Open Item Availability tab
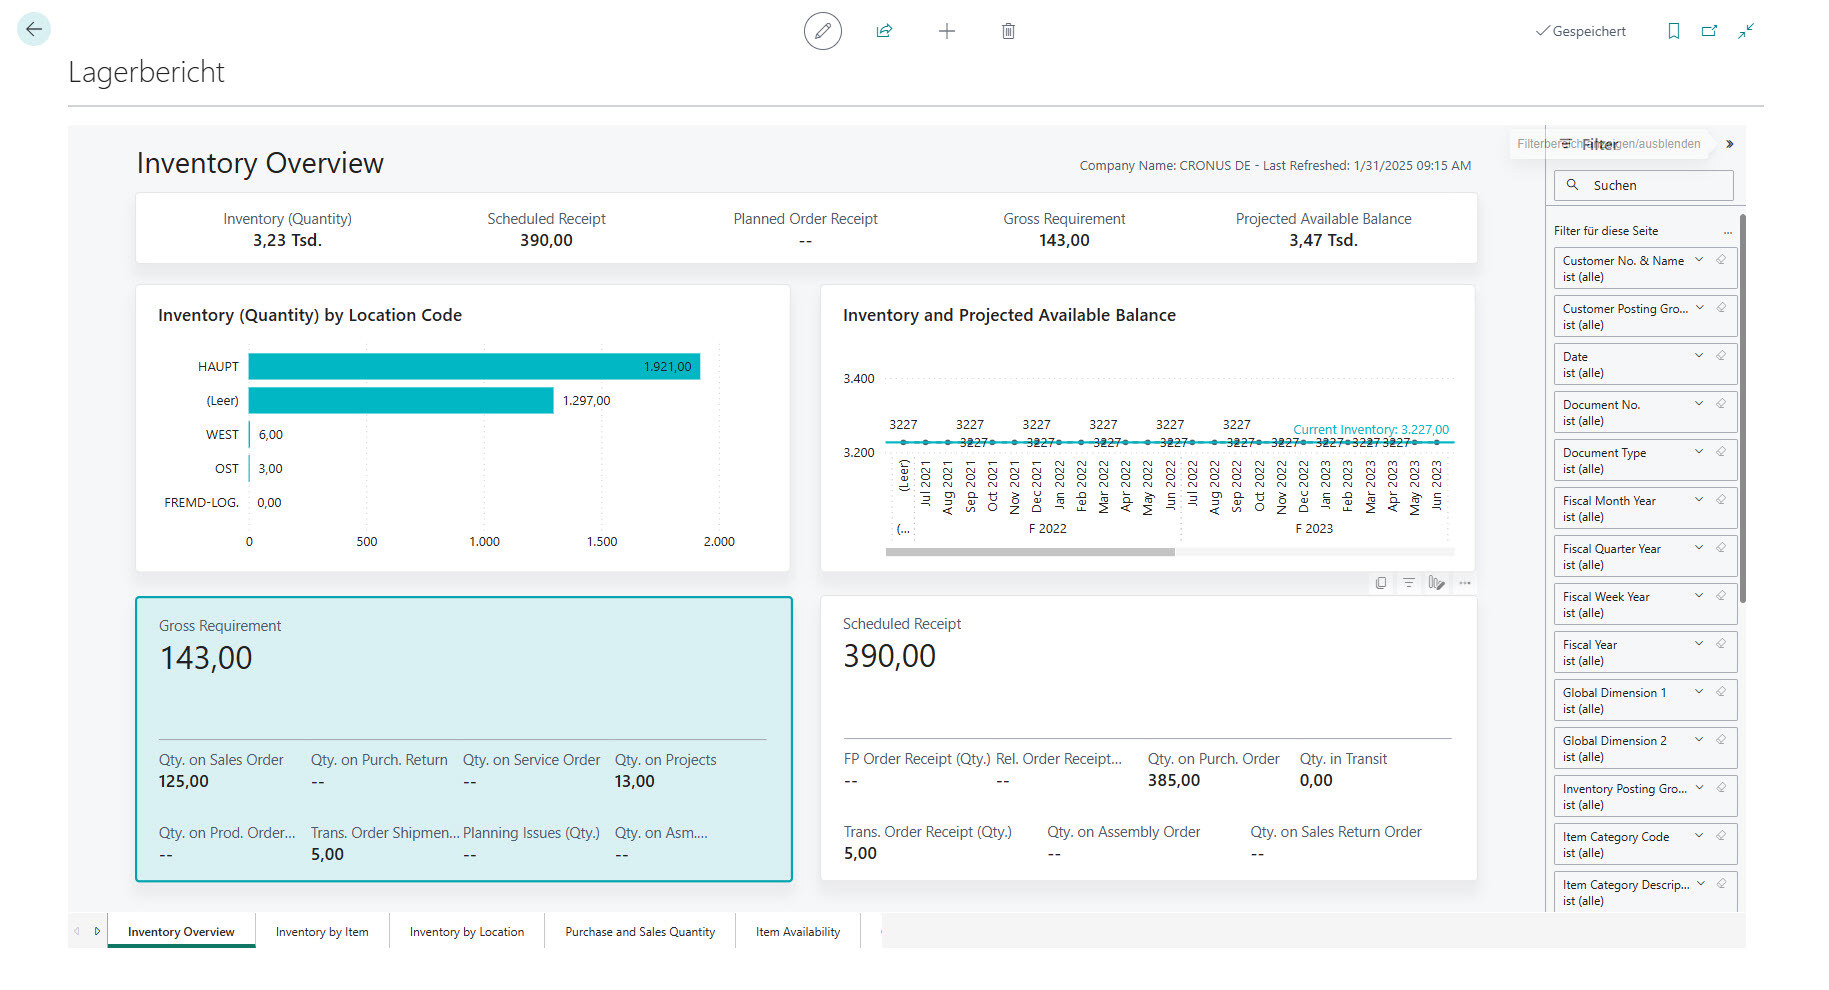 pyautogui.click(x=798, y=931)
